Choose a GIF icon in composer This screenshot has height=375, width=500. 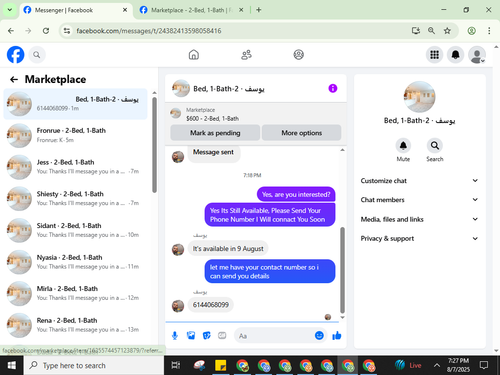pyautogui.click(x=222, y=336)
